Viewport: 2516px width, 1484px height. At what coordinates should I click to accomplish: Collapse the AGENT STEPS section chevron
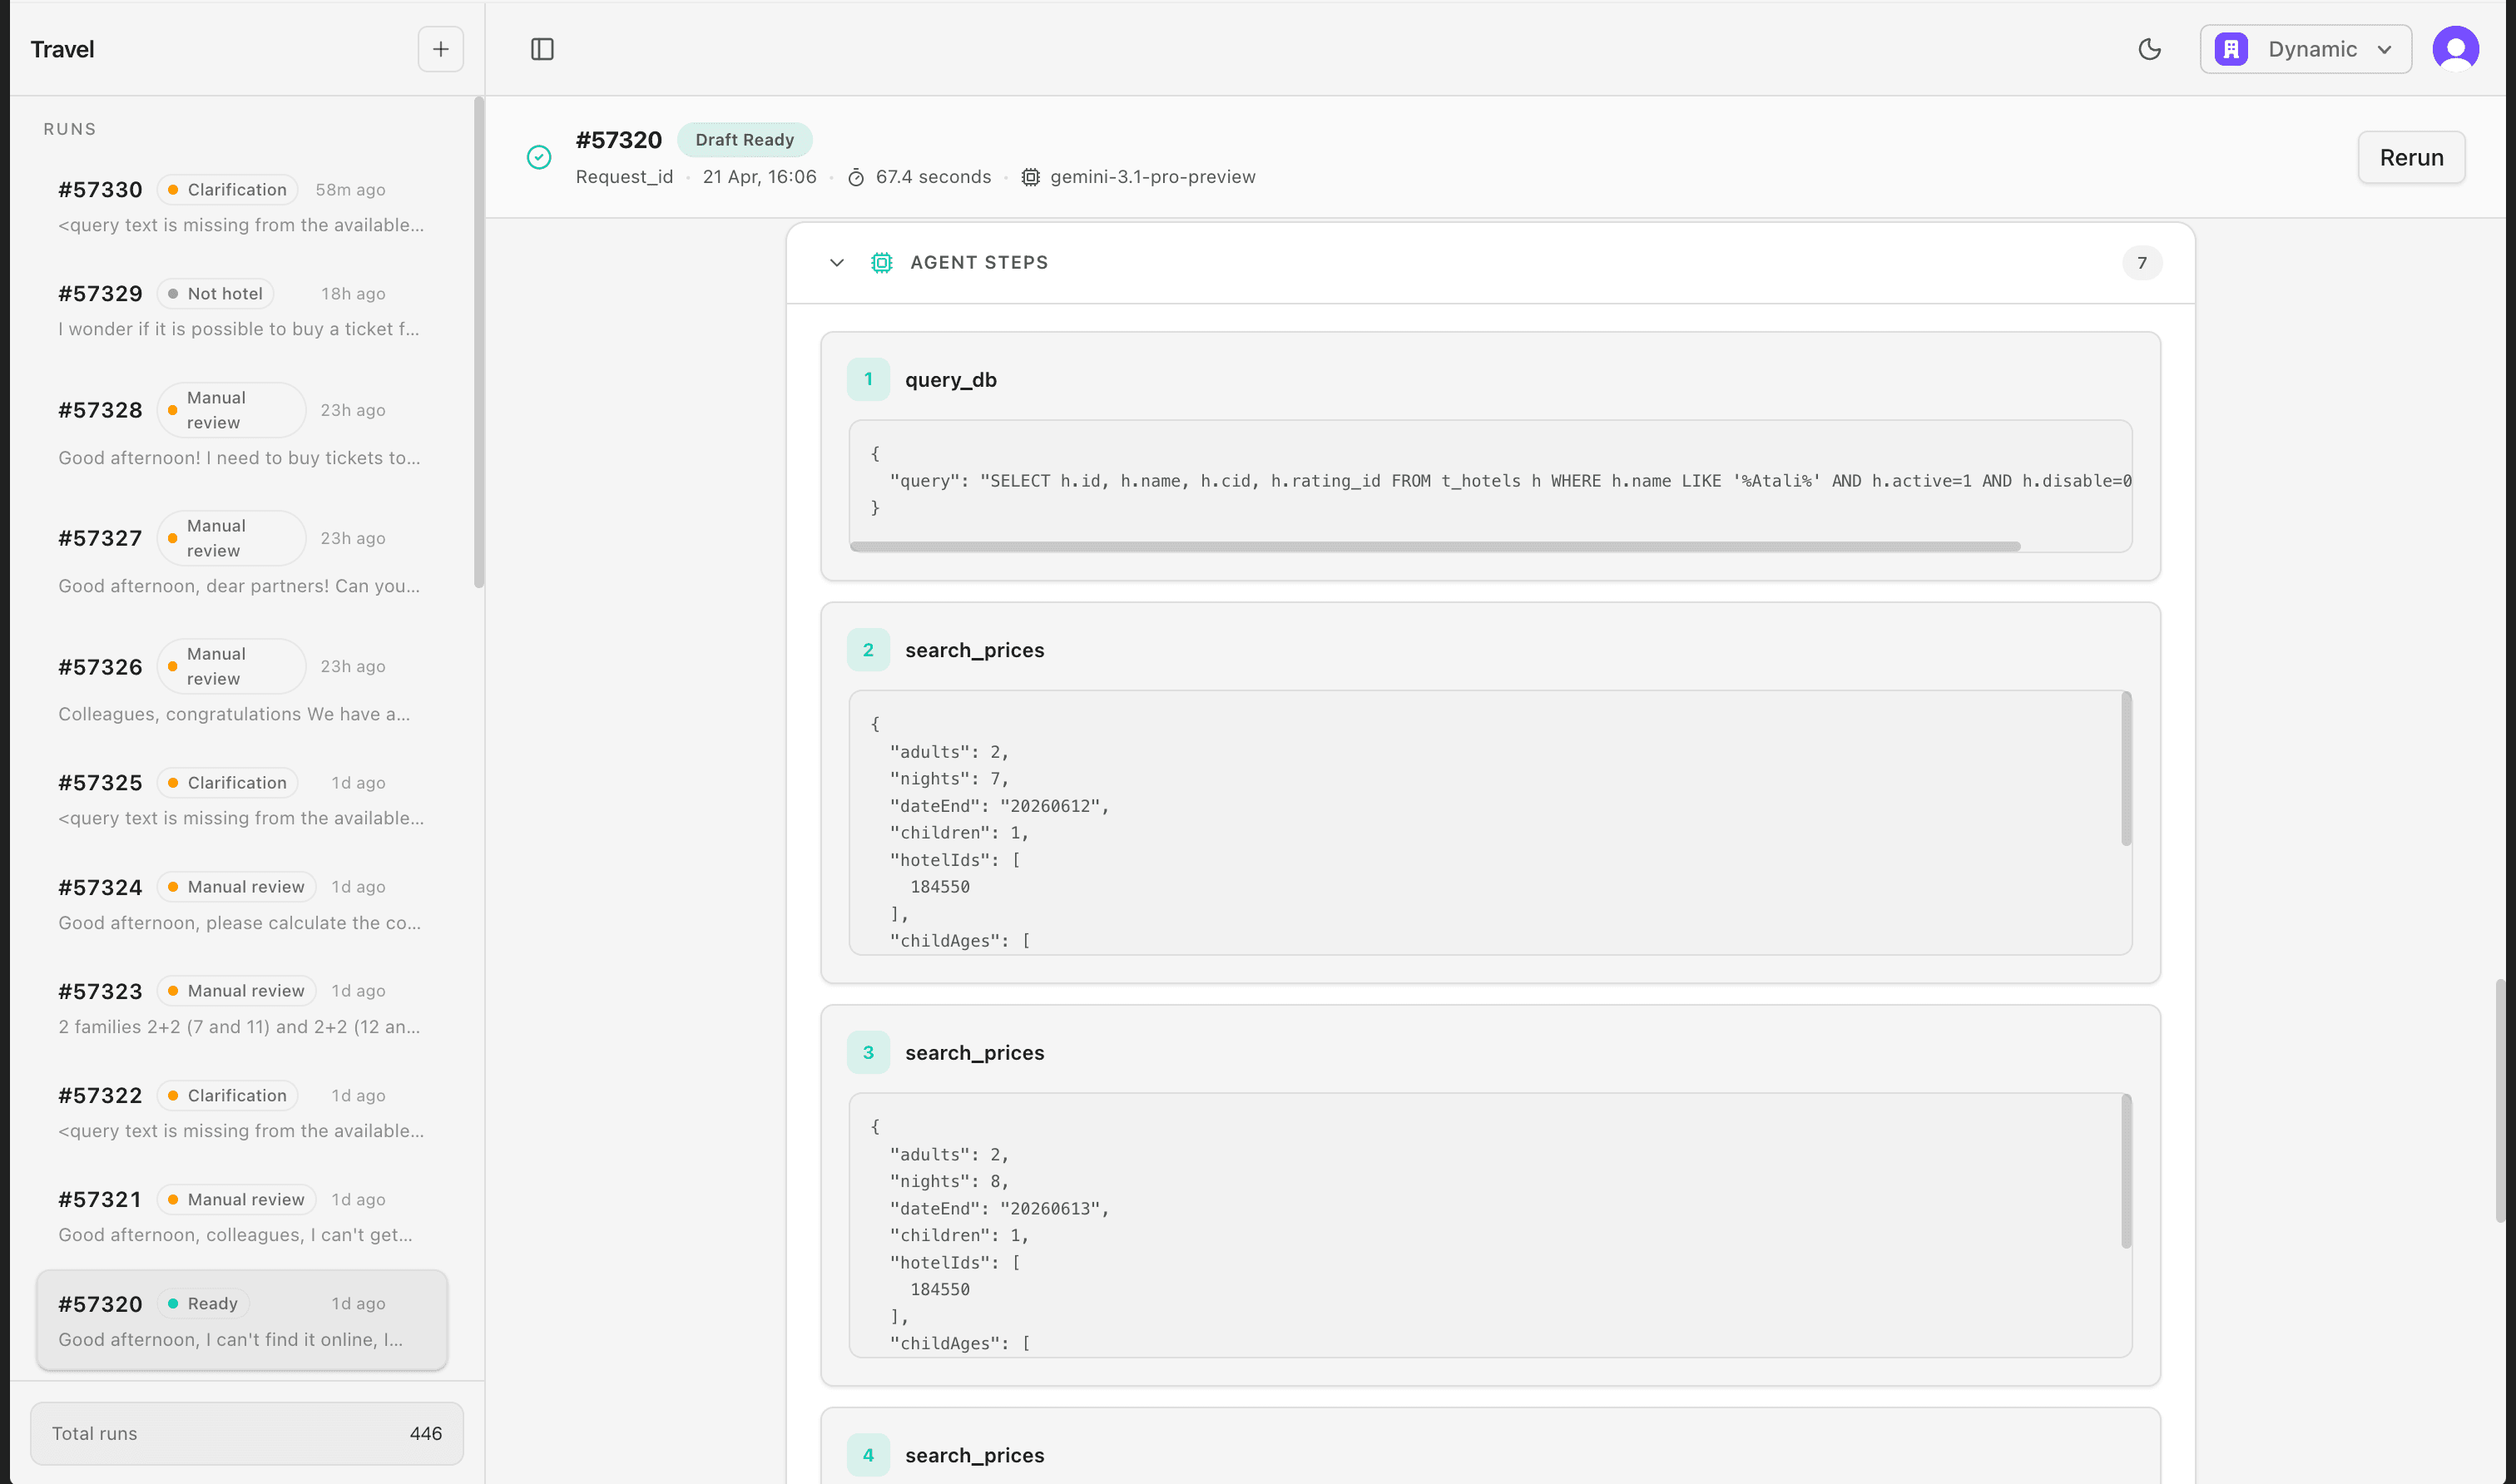(x=836, y=262)
